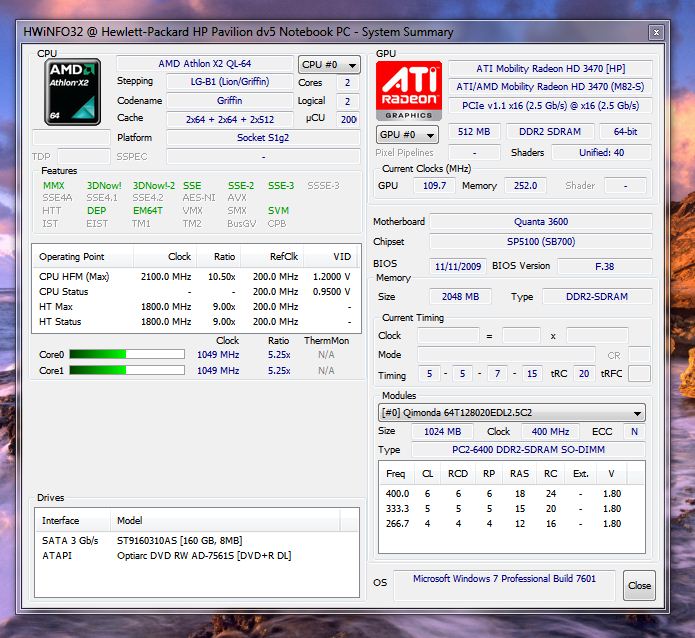Click the ATI Radeon Graphics logo

pos(409,91)
